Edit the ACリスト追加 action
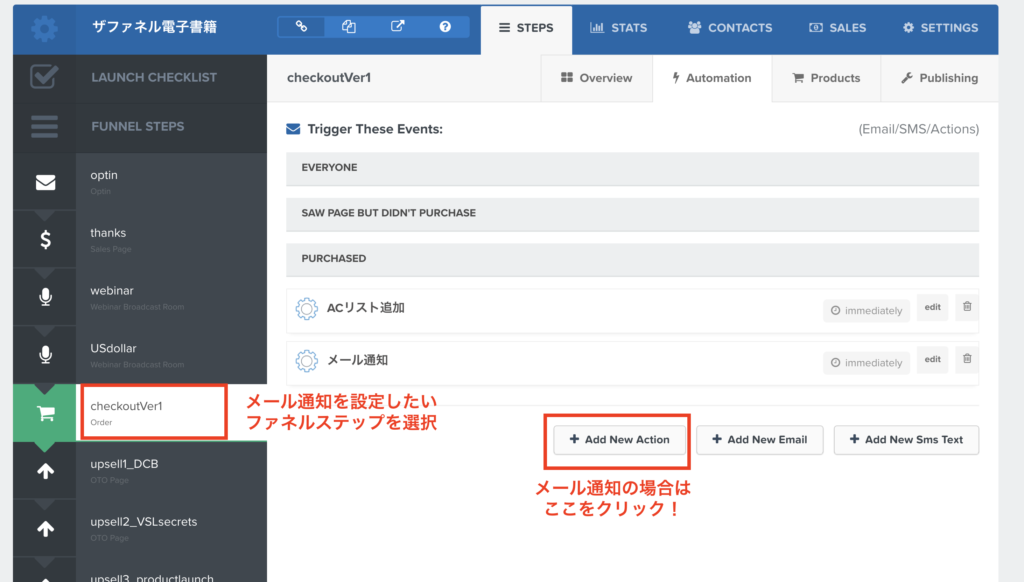 click(933, 307)
